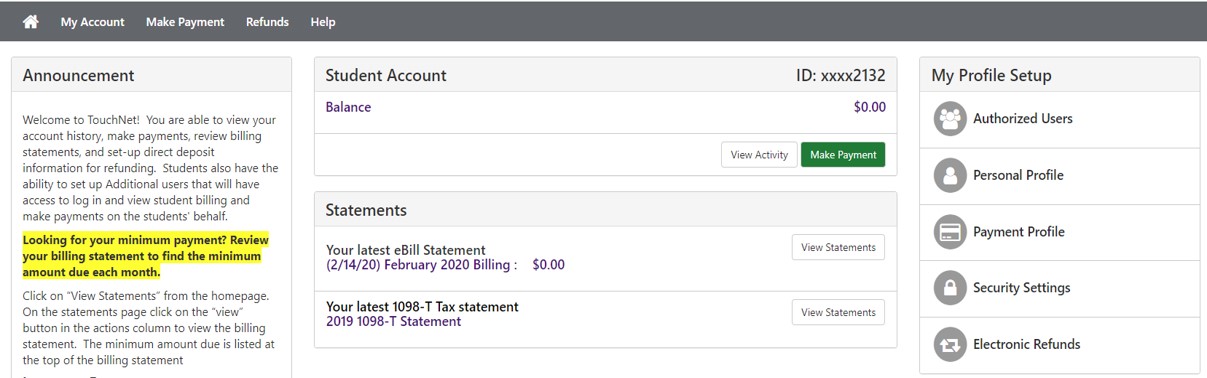1207x378 pixels.
Task: Open the 2019 1098-T Statement link
Action: point(393,322)
